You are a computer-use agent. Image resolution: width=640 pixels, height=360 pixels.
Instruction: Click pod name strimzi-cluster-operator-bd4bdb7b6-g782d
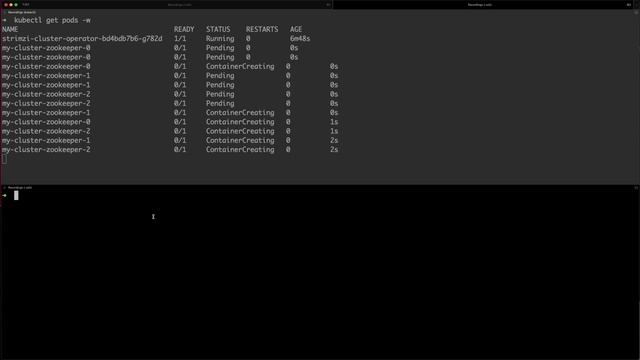click(82, 39)
